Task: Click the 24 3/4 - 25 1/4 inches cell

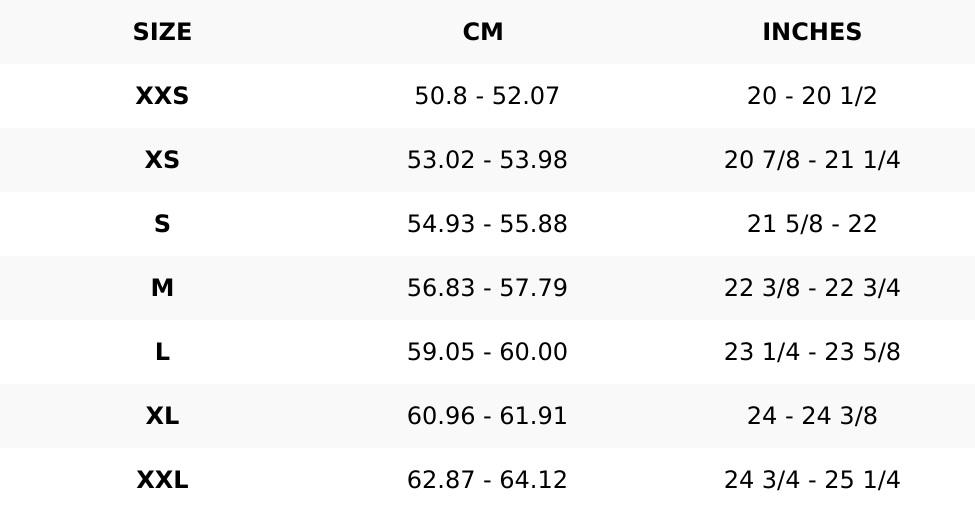Action: pos(811,480)
